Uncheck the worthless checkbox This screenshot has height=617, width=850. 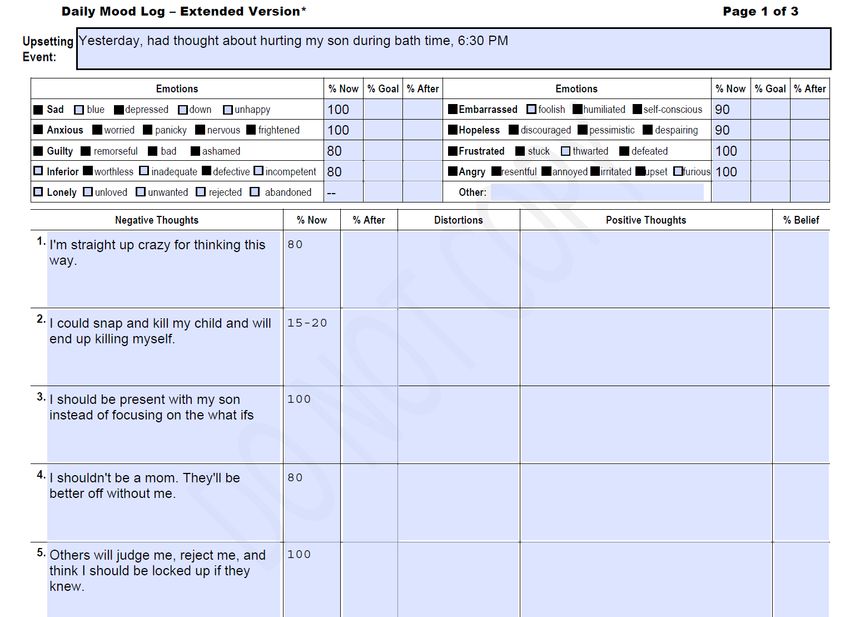tap(88, 171)
